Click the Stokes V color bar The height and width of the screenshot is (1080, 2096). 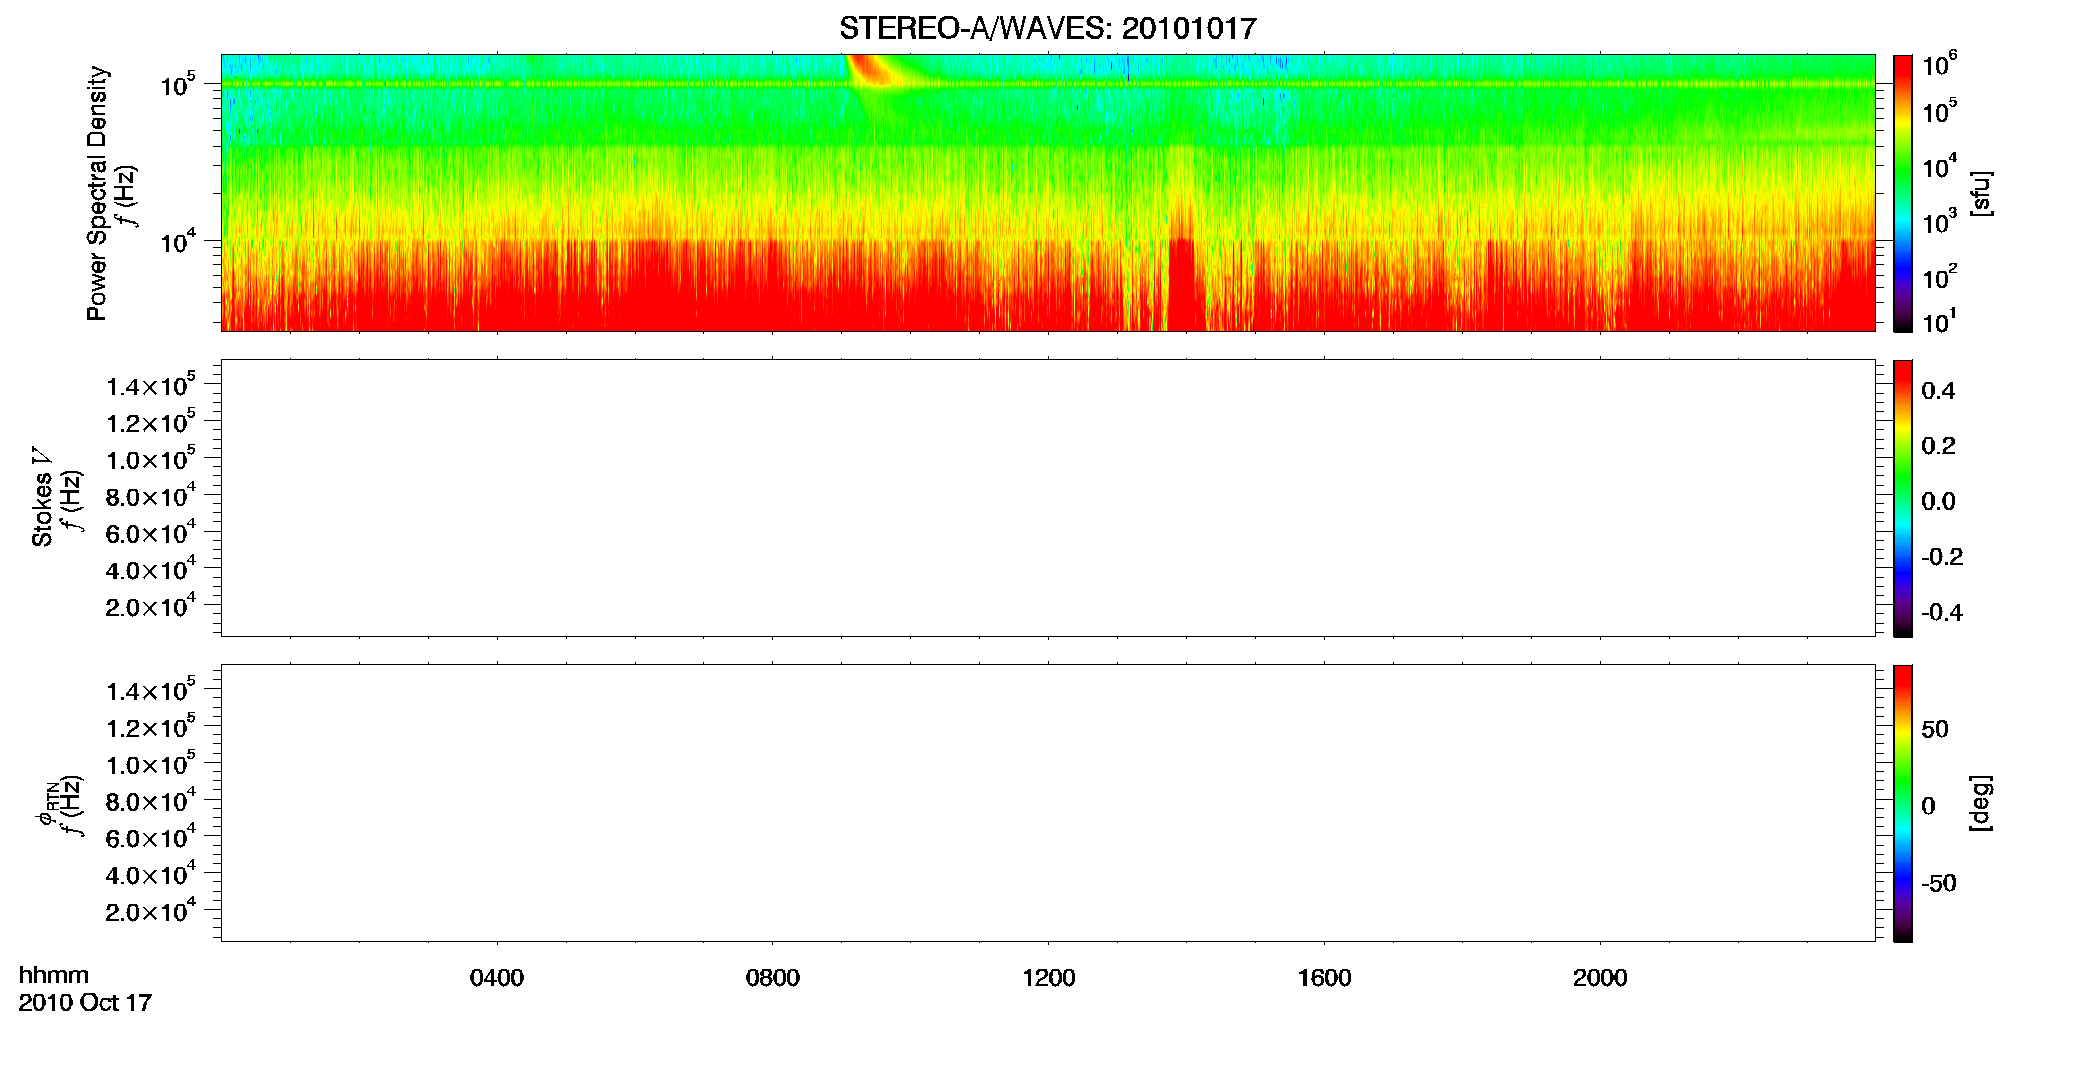[x=1903, y=498]
